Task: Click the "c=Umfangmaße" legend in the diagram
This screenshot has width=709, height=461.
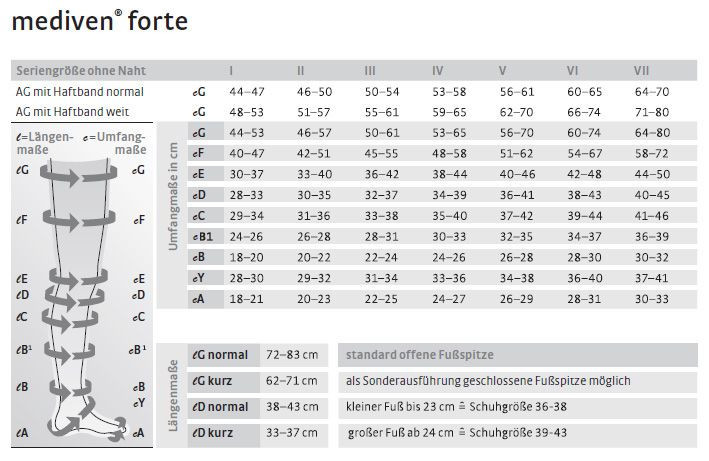Action: [115, 143]
